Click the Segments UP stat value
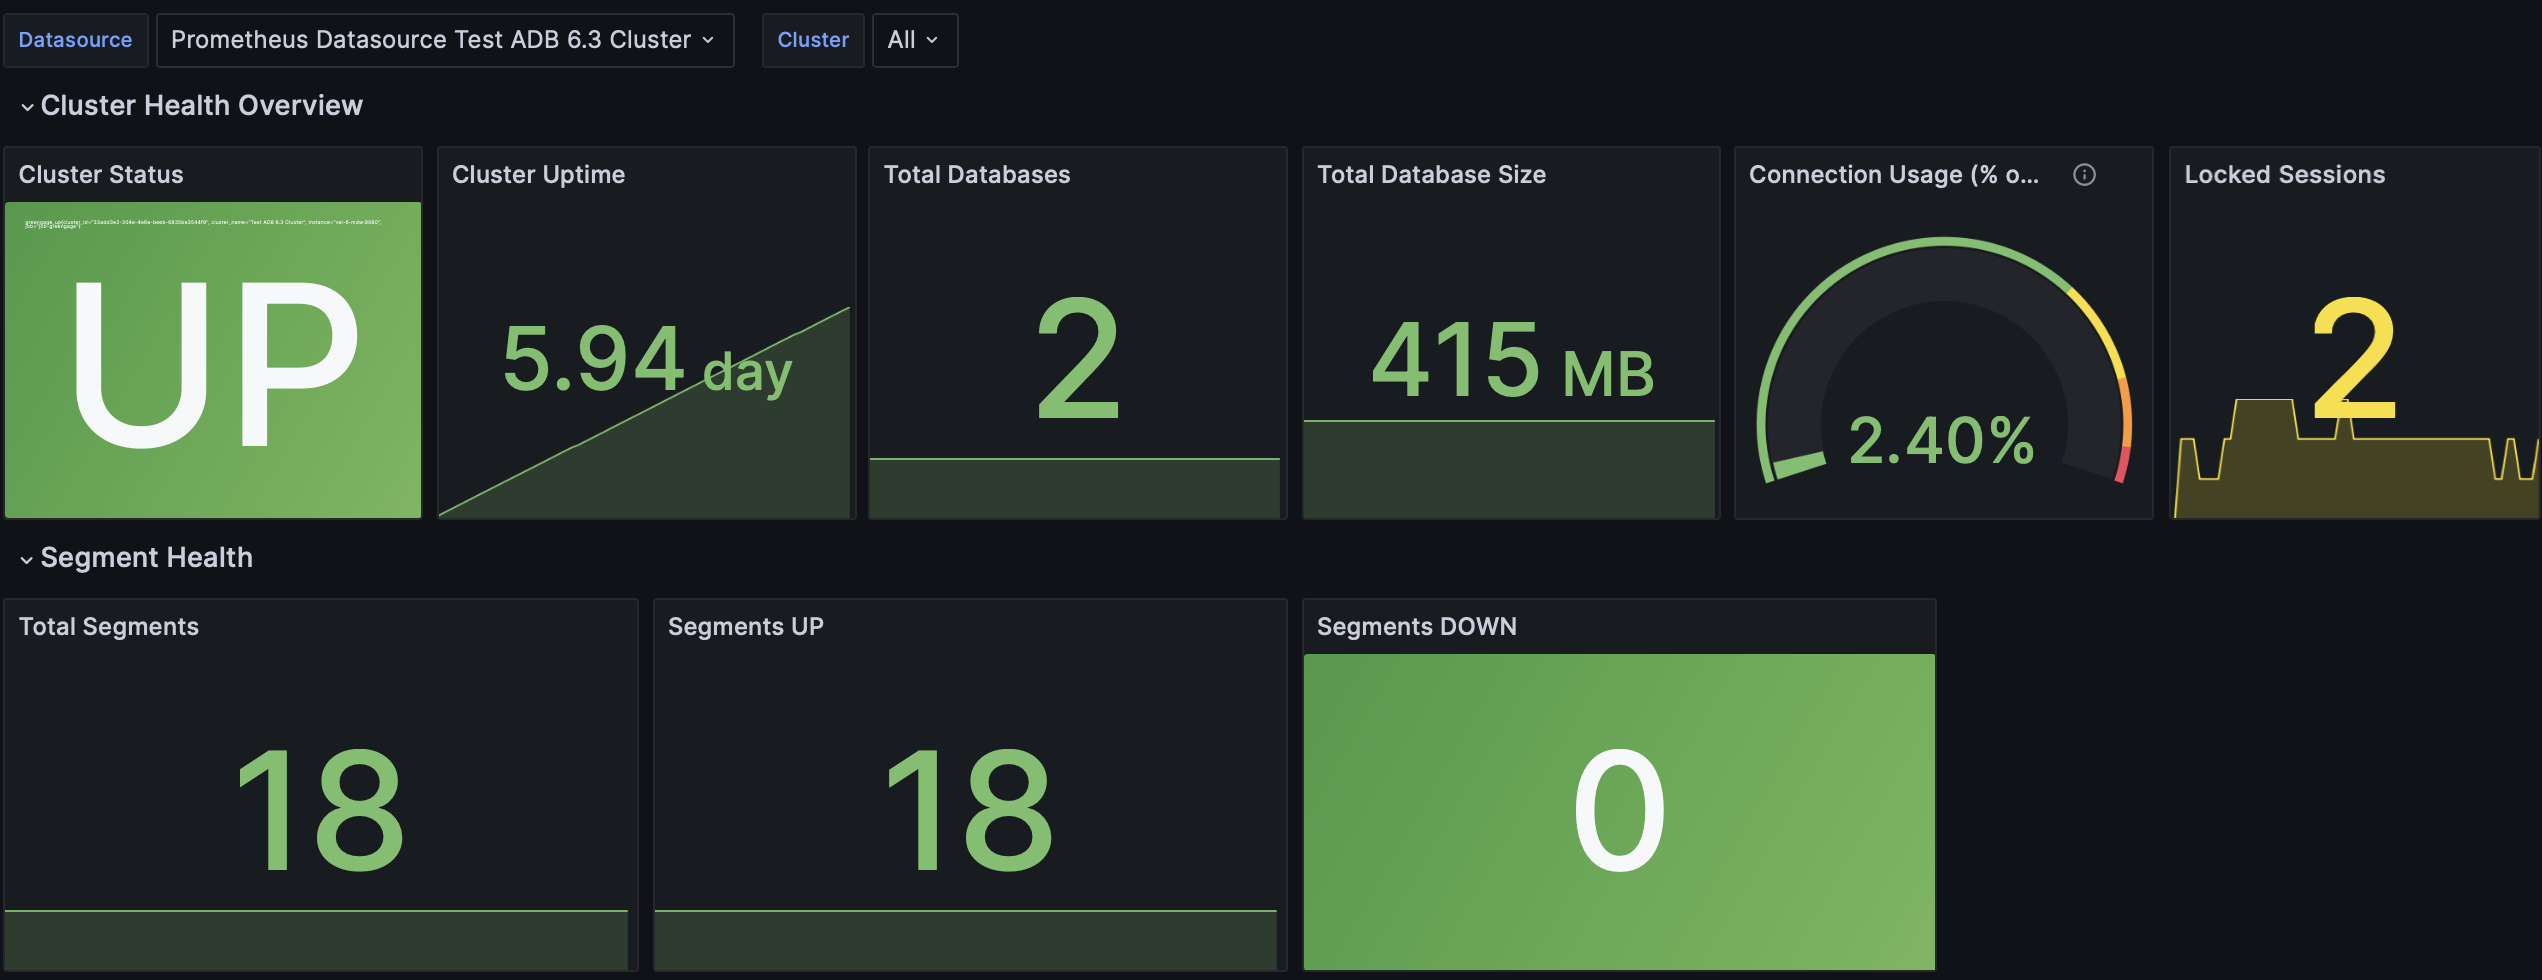 coord(968,810)
